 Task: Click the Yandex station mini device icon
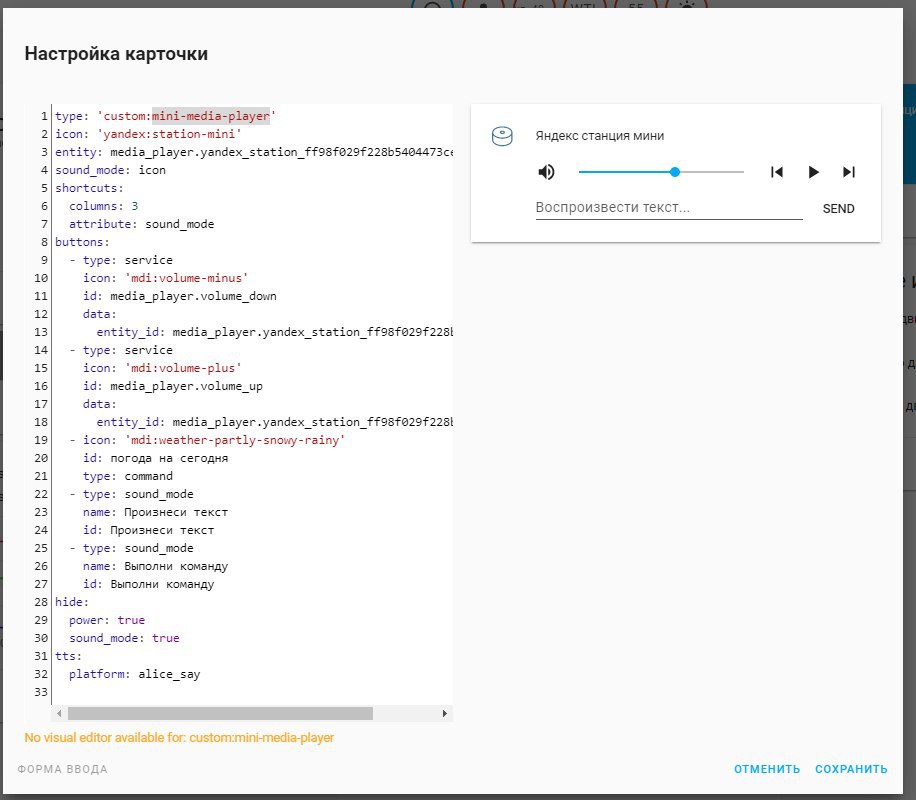[502, 136]
